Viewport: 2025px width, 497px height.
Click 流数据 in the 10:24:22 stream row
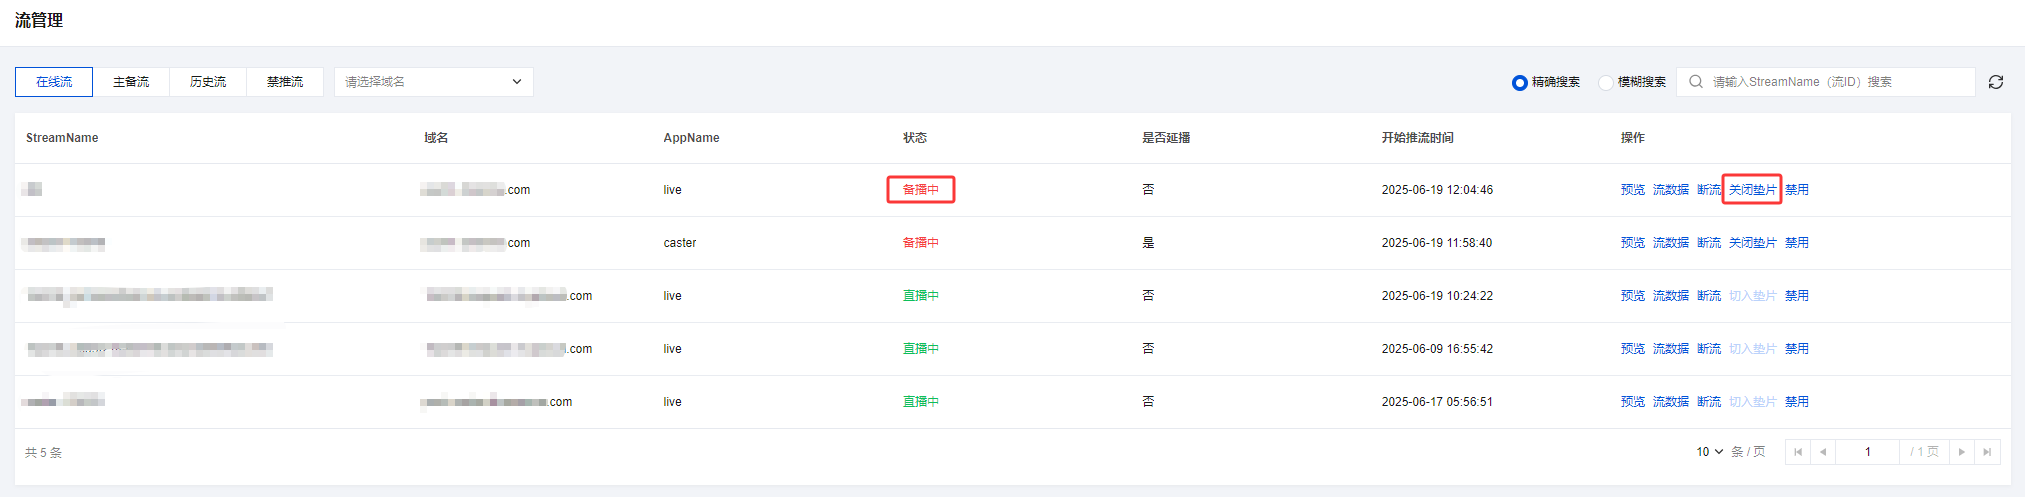click(x=1670, y=296)
